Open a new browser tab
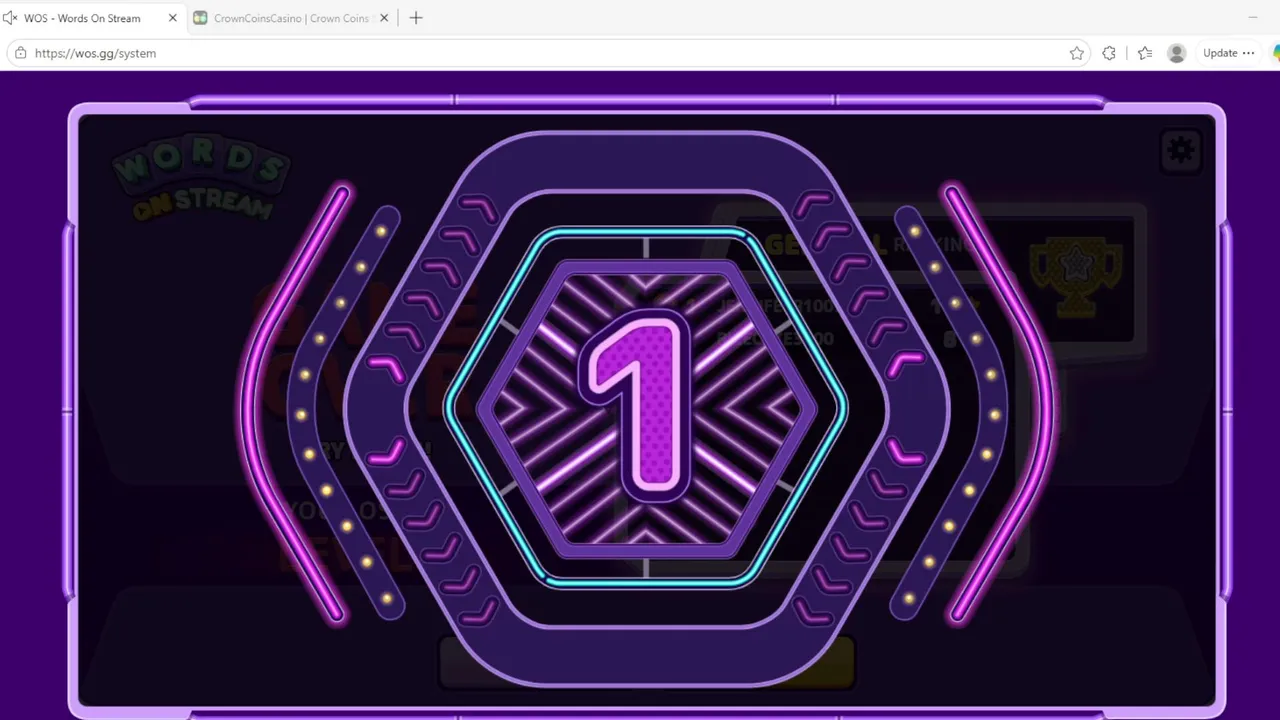1280x720 pixels. pos(416,18)
